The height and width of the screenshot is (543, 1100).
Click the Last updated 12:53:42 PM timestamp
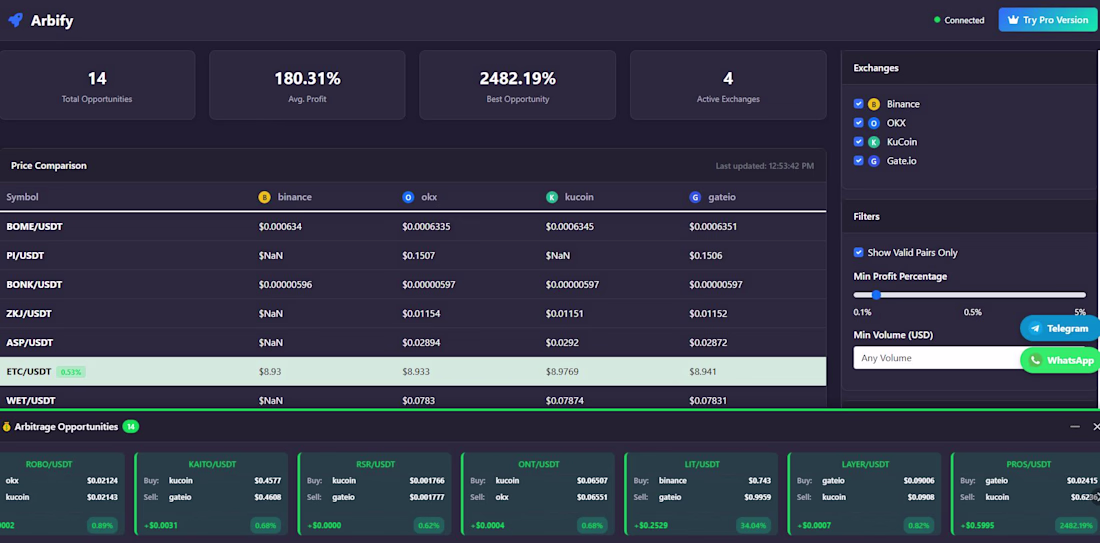(765, 166)
